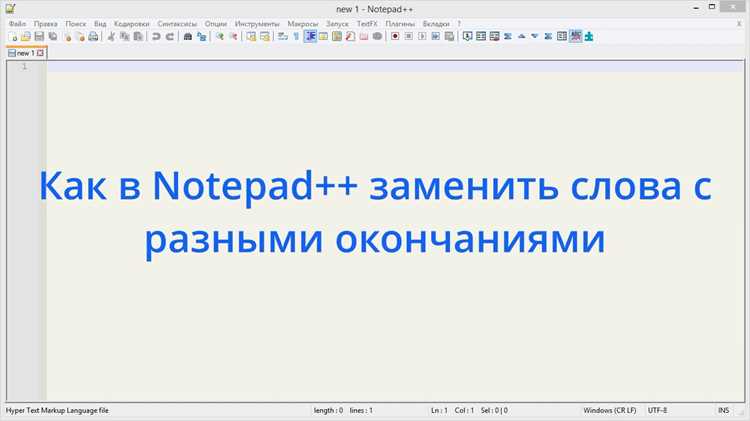The image size is (750, 421).
Task: Close the new 1 tab with red X
Action: [x=41, y=53]
